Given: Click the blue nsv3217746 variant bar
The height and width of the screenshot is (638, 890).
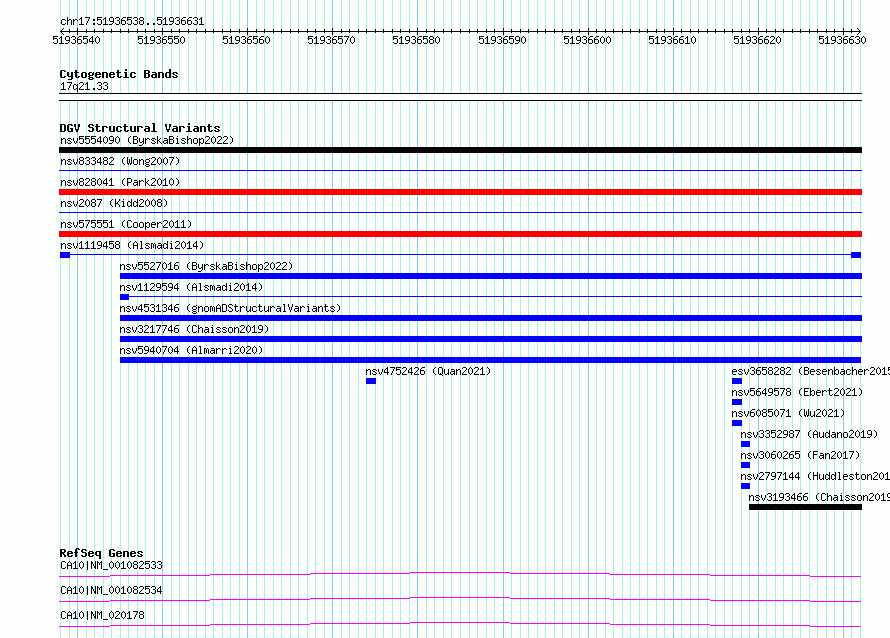Looking at the screenshot, I should tap(491, 339).
